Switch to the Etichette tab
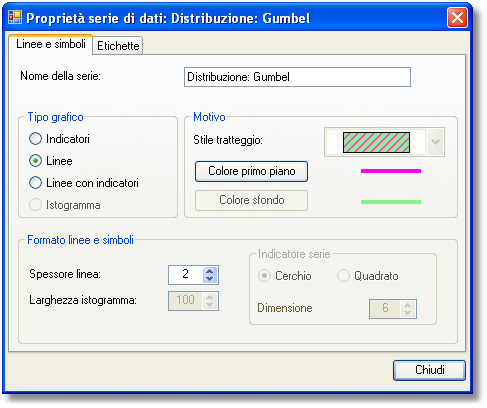The height and width of the screenshot is (408, 487). coord(118,46)
